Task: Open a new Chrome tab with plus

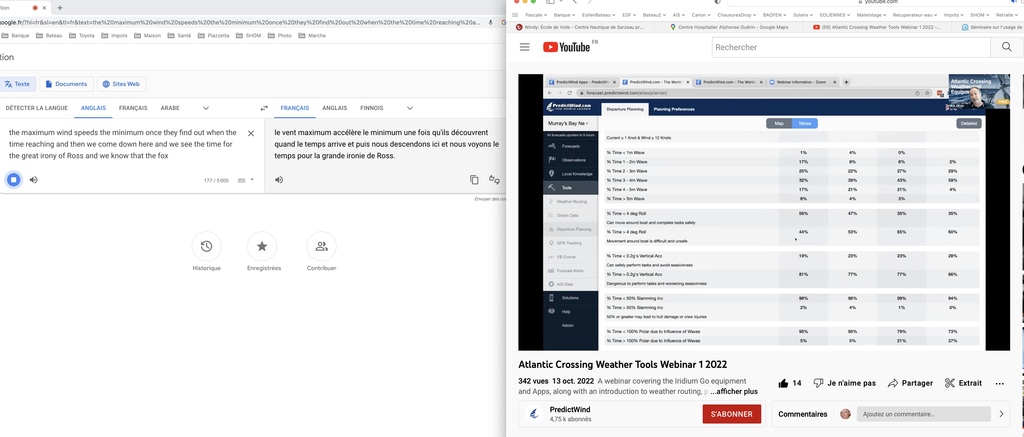Action: 59,8
